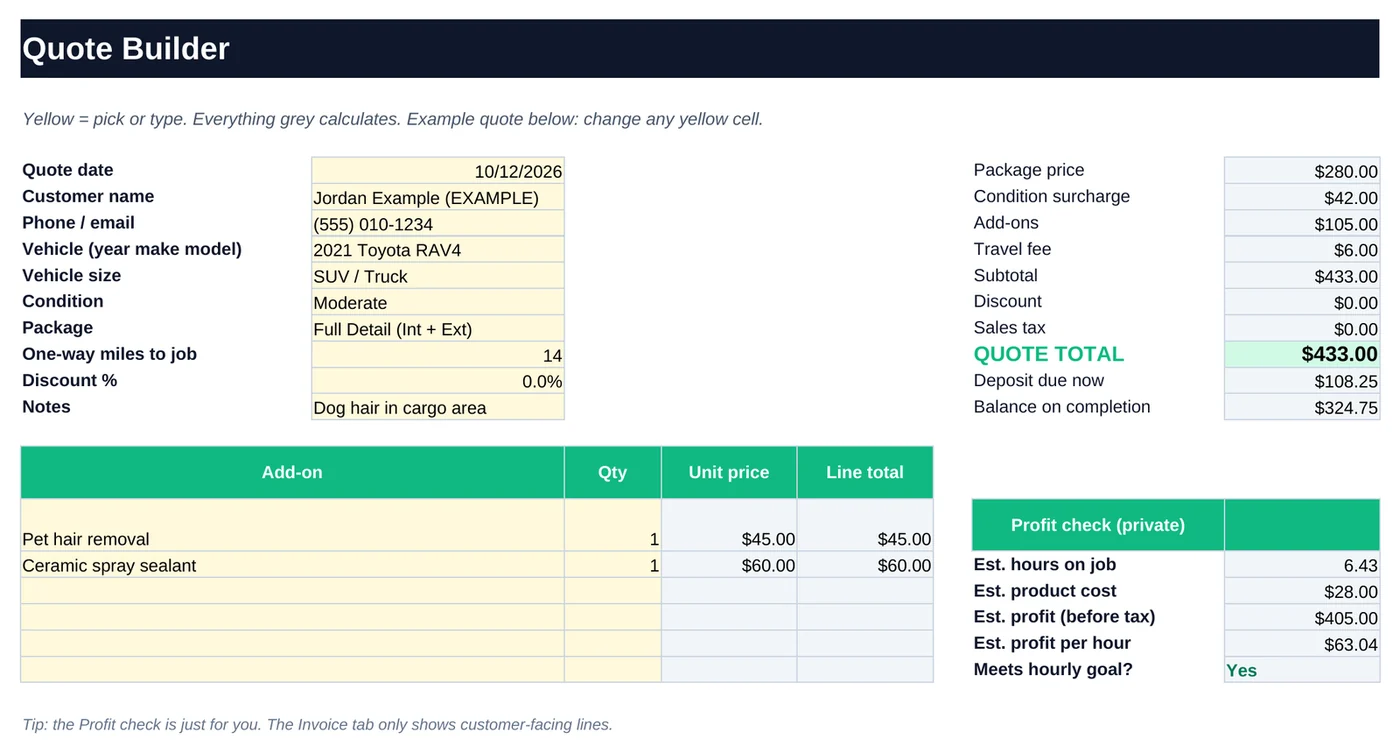
Task: Click the vehicle cell 2021 Toyota RAV4
Action: 438,249
